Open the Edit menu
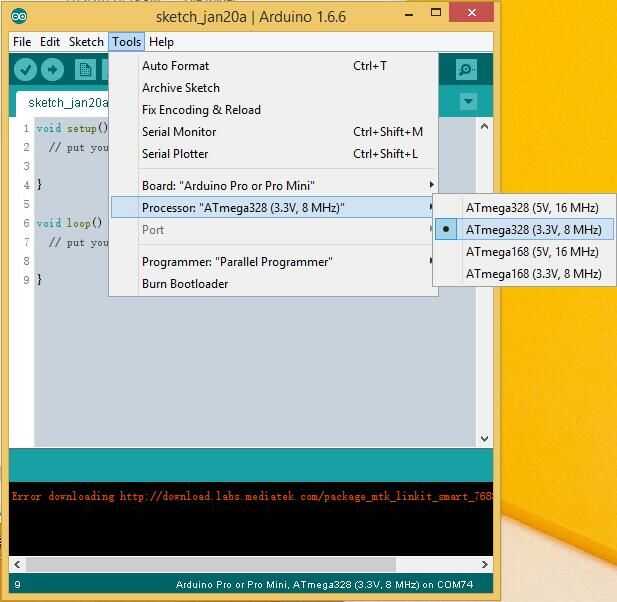Screen dimensions: 617x602 click(50, 42)
